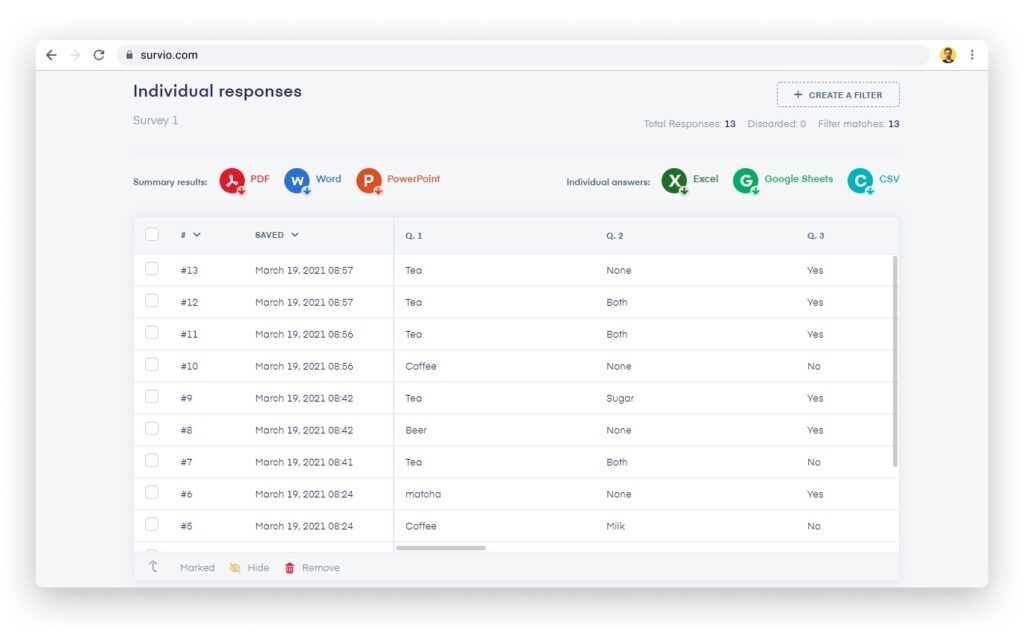
Task: Click the Q. 2 column header
Action: point(614,236)
